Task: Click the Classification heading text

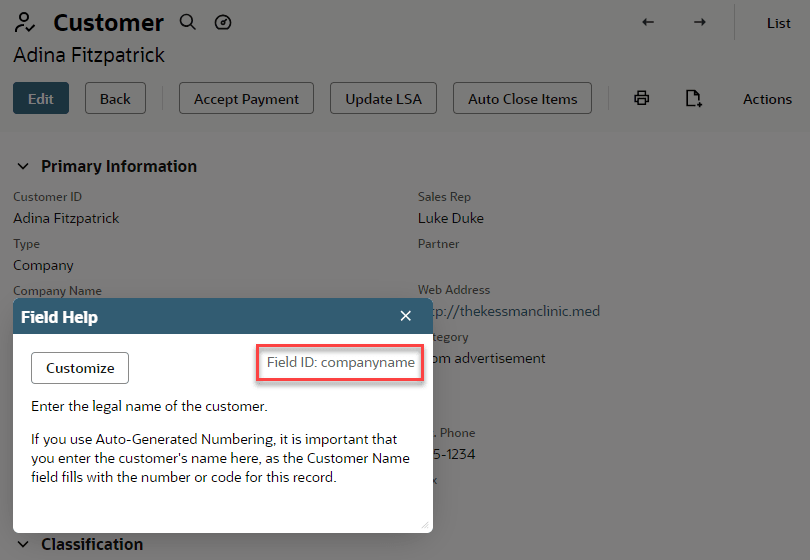Action: [92, 544]
